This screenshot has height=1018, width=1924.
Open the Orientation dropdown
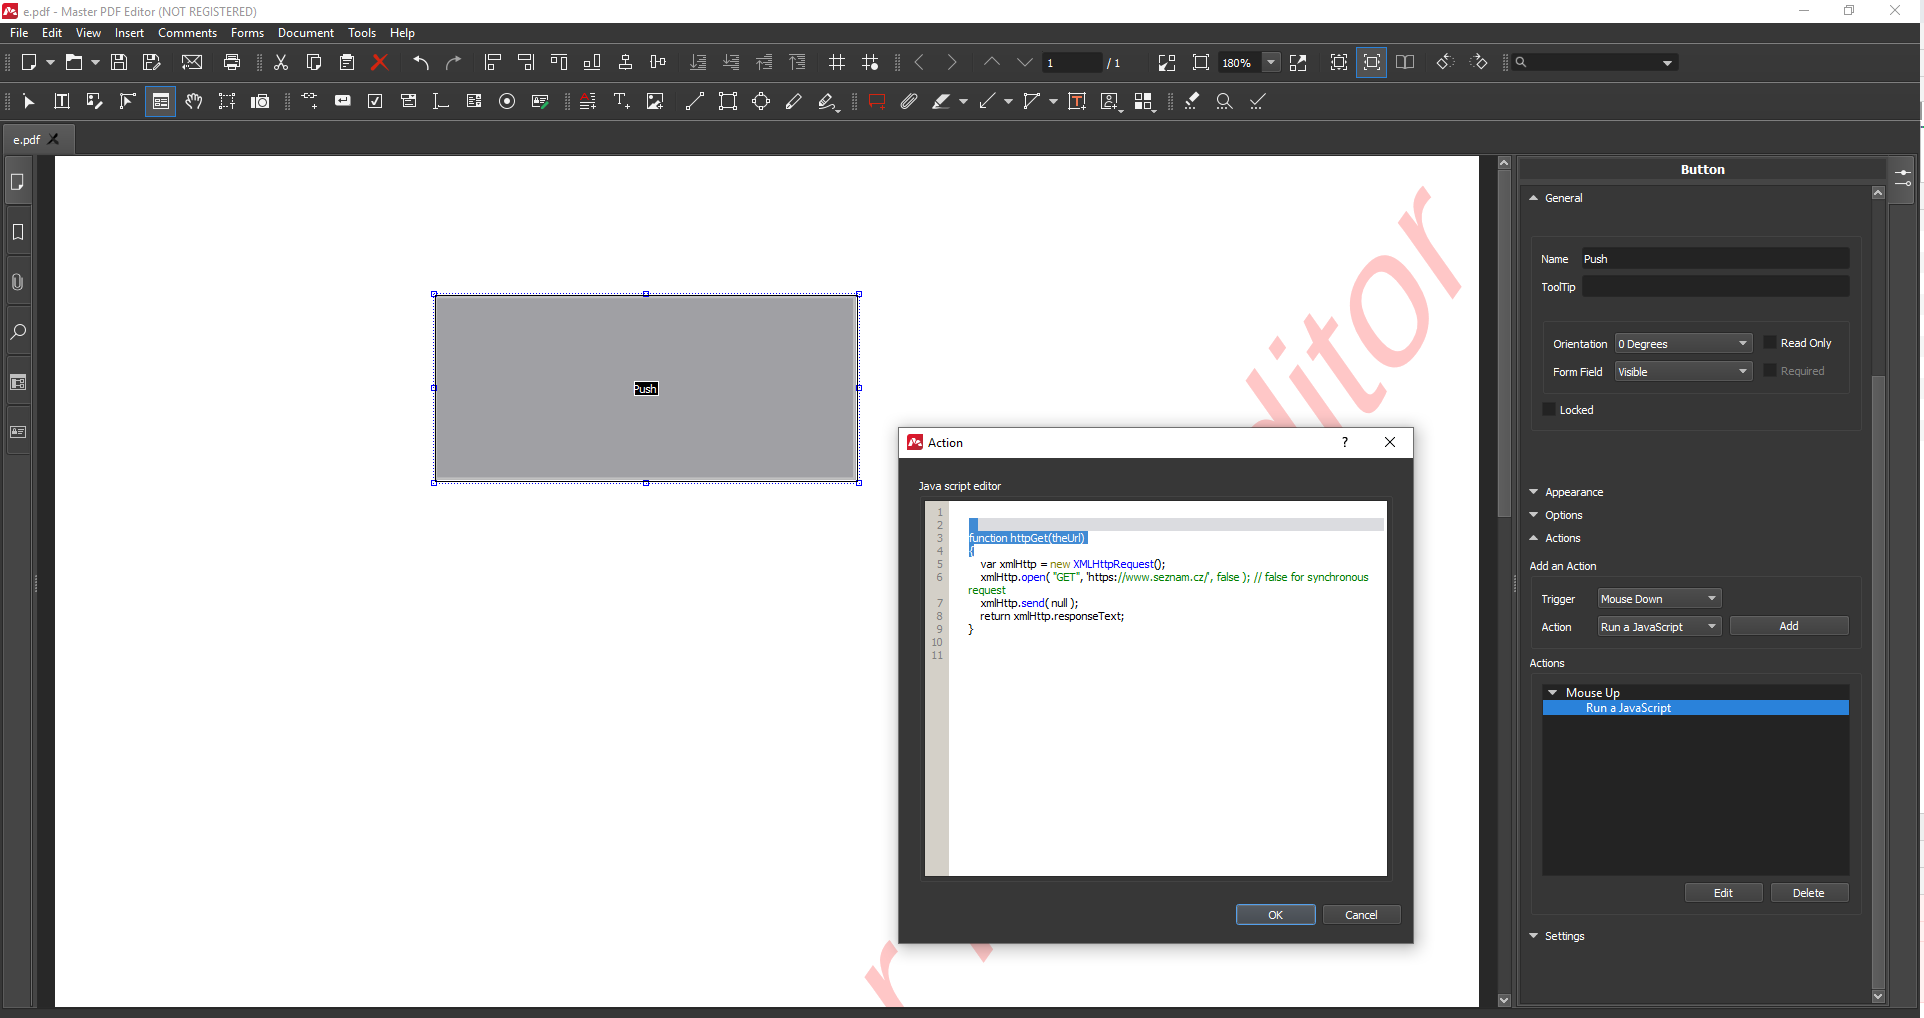[1684, 343]
